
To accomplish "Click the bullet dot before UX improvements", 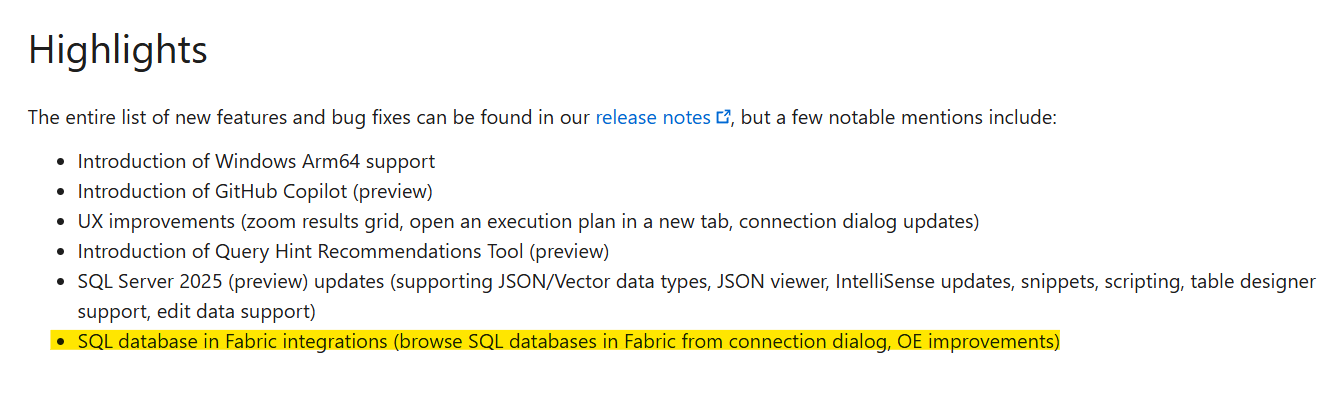I will click(61, 222).
